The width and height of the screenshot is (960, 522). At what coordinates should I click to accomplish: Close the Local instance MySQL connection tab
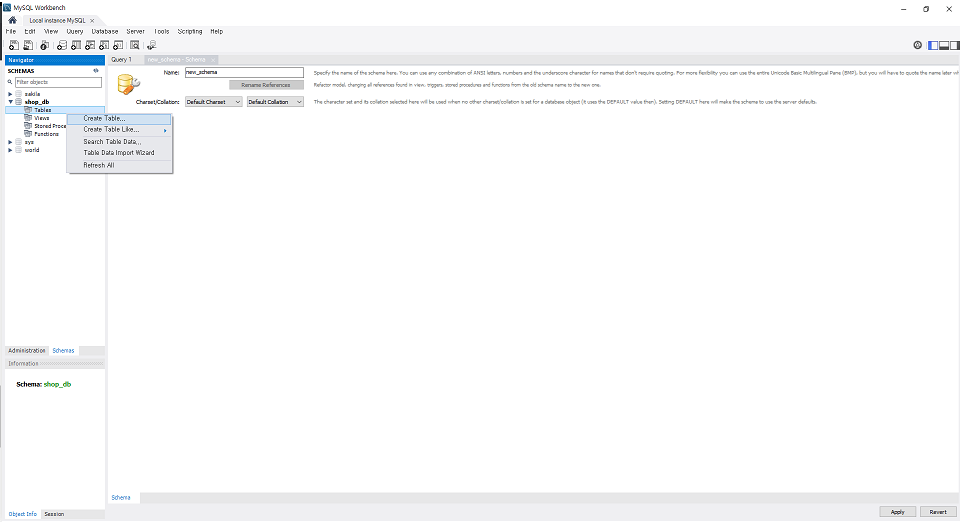point(92,21)
